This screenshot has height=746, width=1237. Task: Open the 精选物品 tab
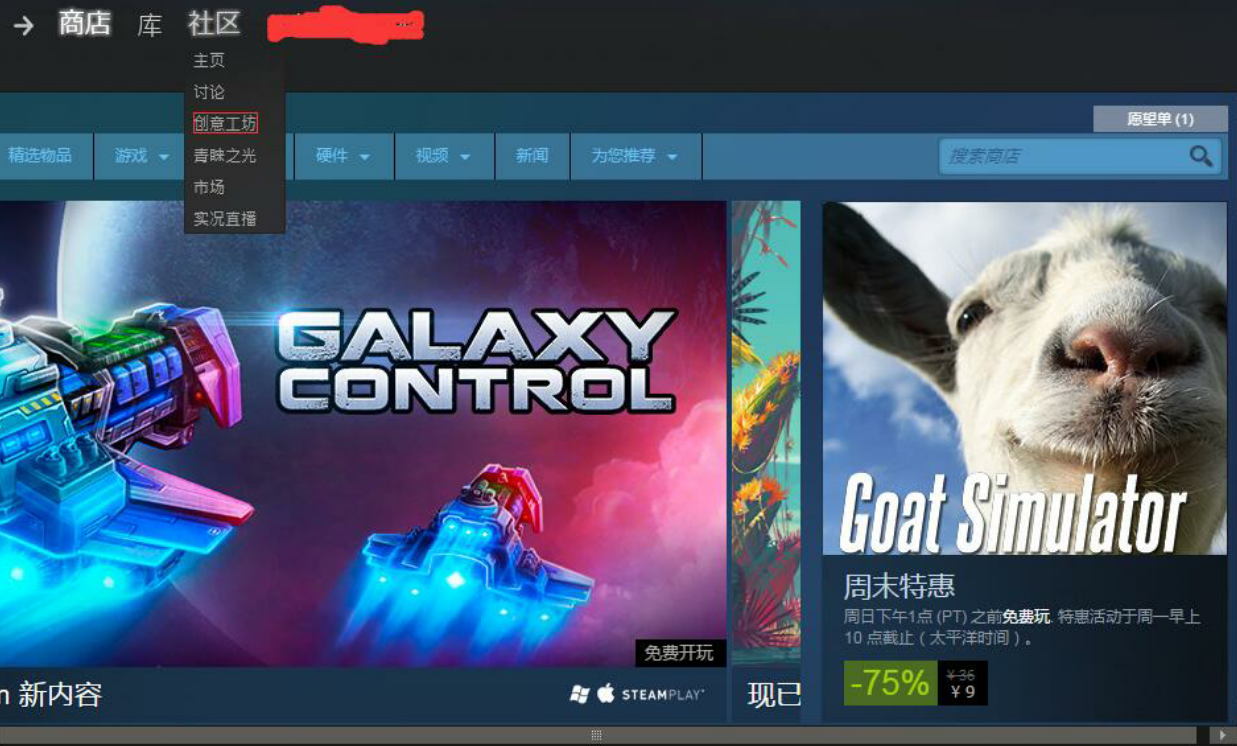pos(40,156)
